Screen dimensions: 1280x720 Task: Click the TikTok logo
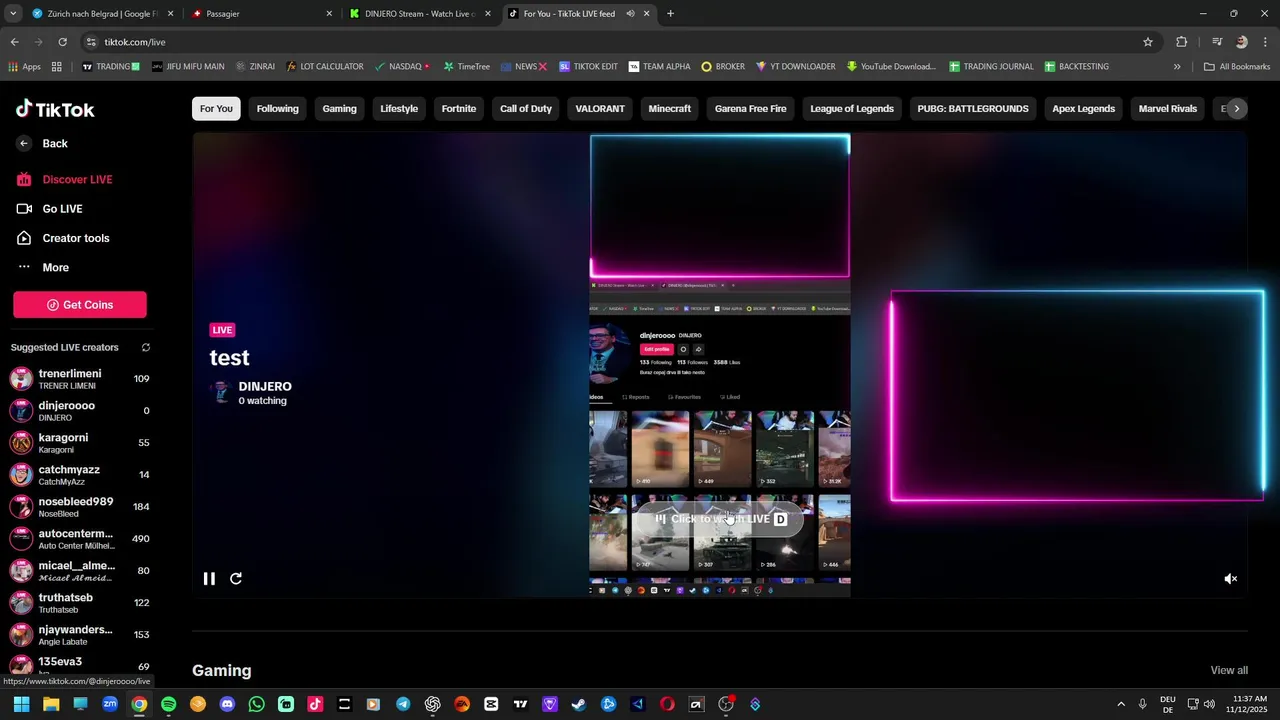click(55, 109)
